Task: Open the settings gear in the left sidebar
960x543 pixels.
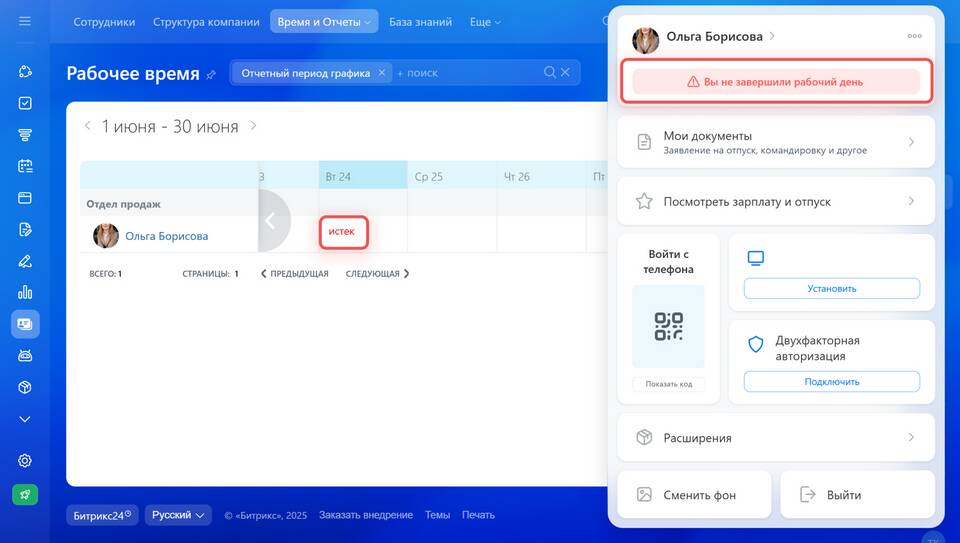Action: coord(25,460)
